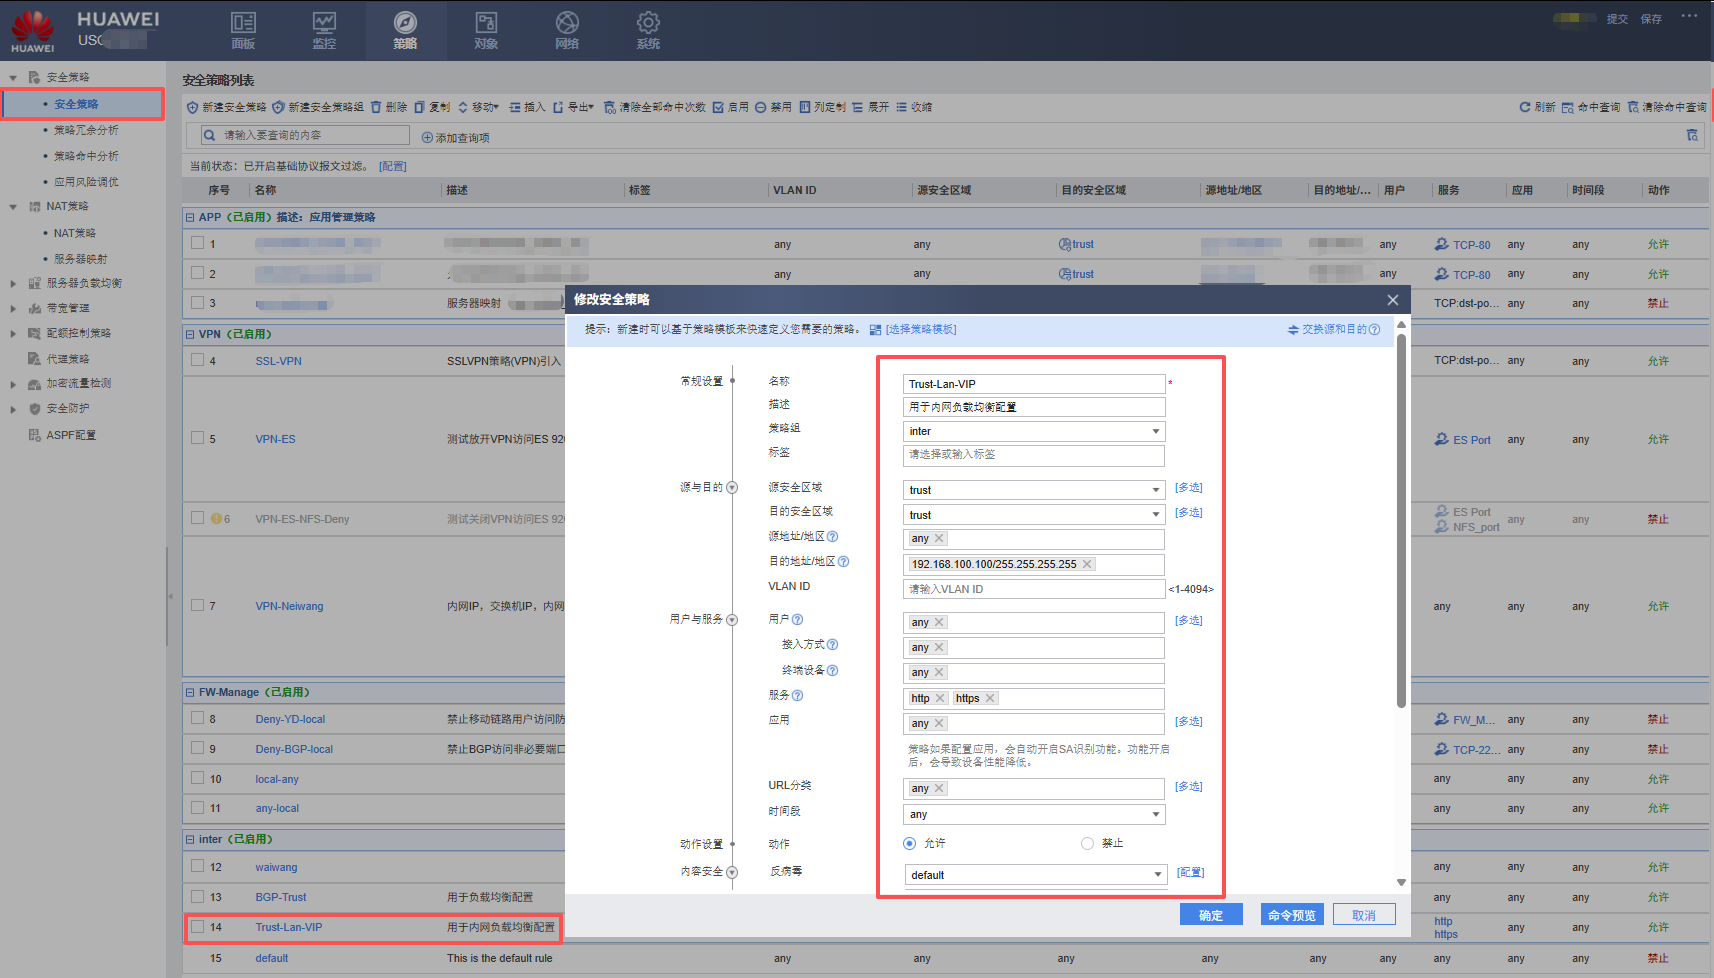The width and height of the screenshot is (1714, 978).
Task: Click the 启用 enable toolbar icon
Action: 718,107
